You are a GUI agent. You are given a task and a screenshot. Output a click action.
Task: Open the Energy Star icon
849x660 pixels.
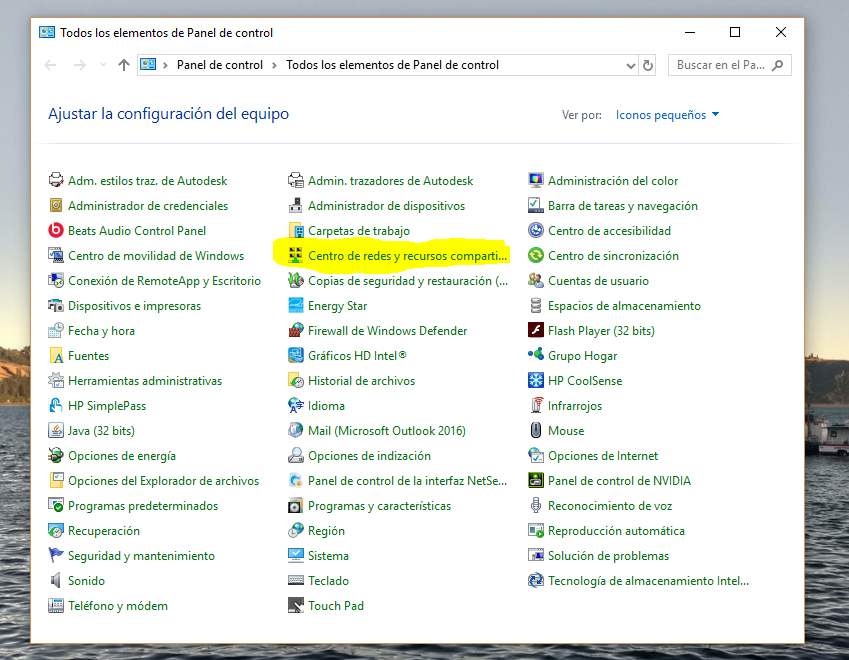click(296, 306)
